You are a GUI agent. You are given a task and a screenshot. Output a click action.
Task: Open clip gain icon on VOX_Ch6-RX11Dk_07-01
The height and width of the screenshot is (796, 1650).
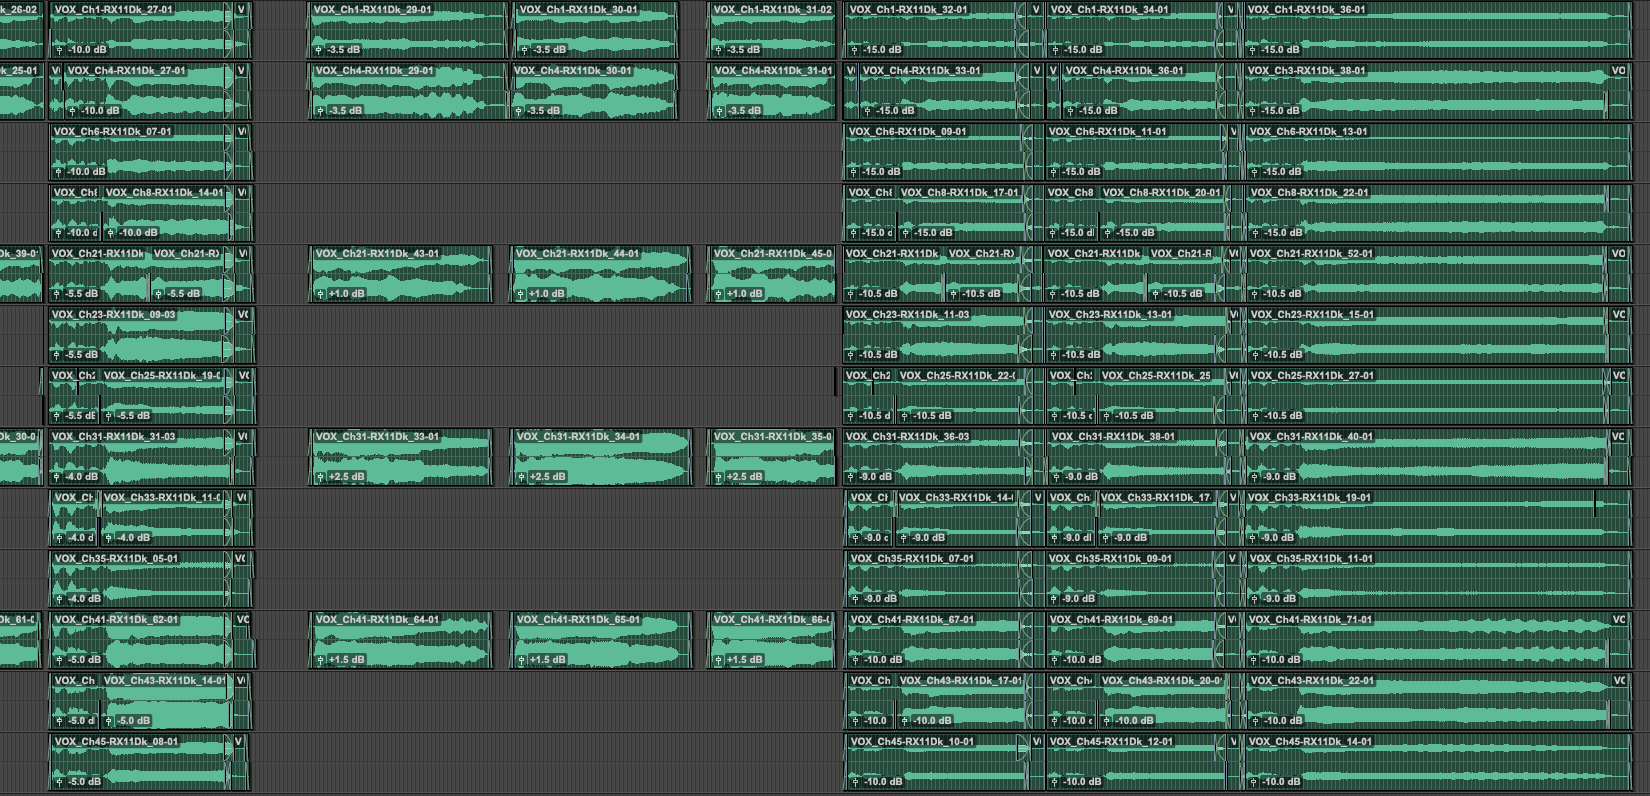pos(58,172)
